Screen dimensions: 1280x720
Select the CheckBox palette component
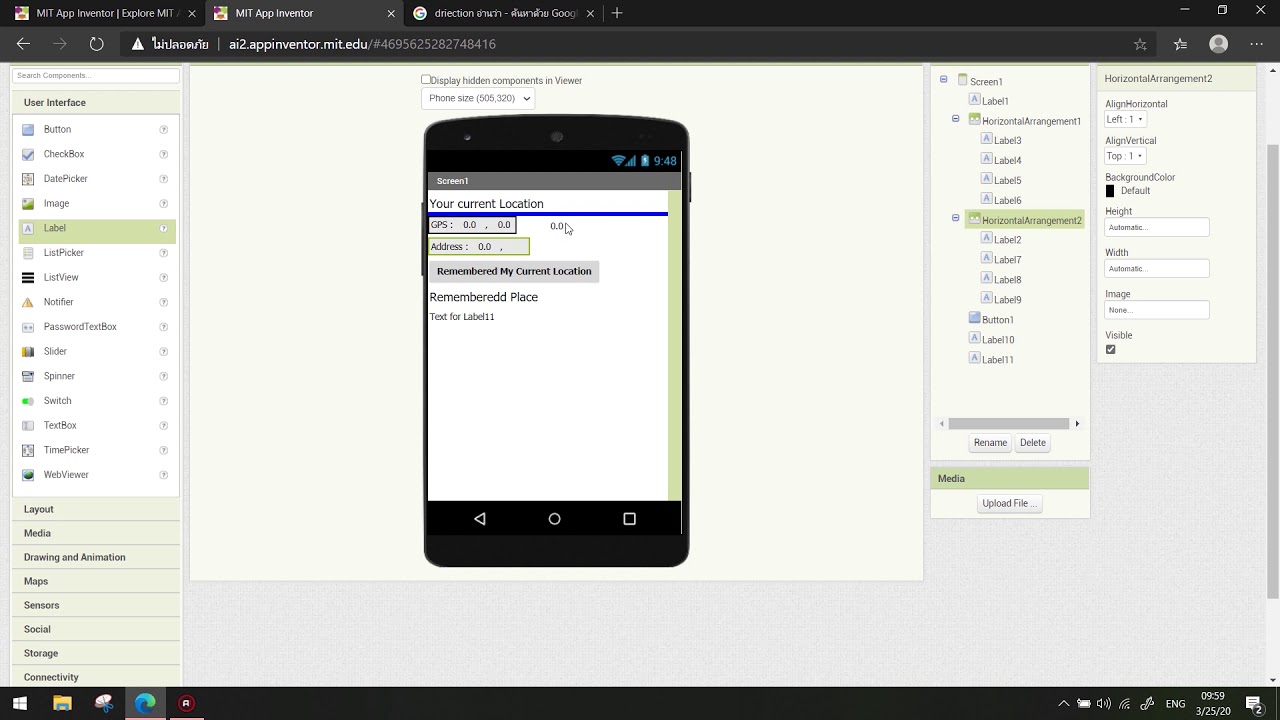63,154
